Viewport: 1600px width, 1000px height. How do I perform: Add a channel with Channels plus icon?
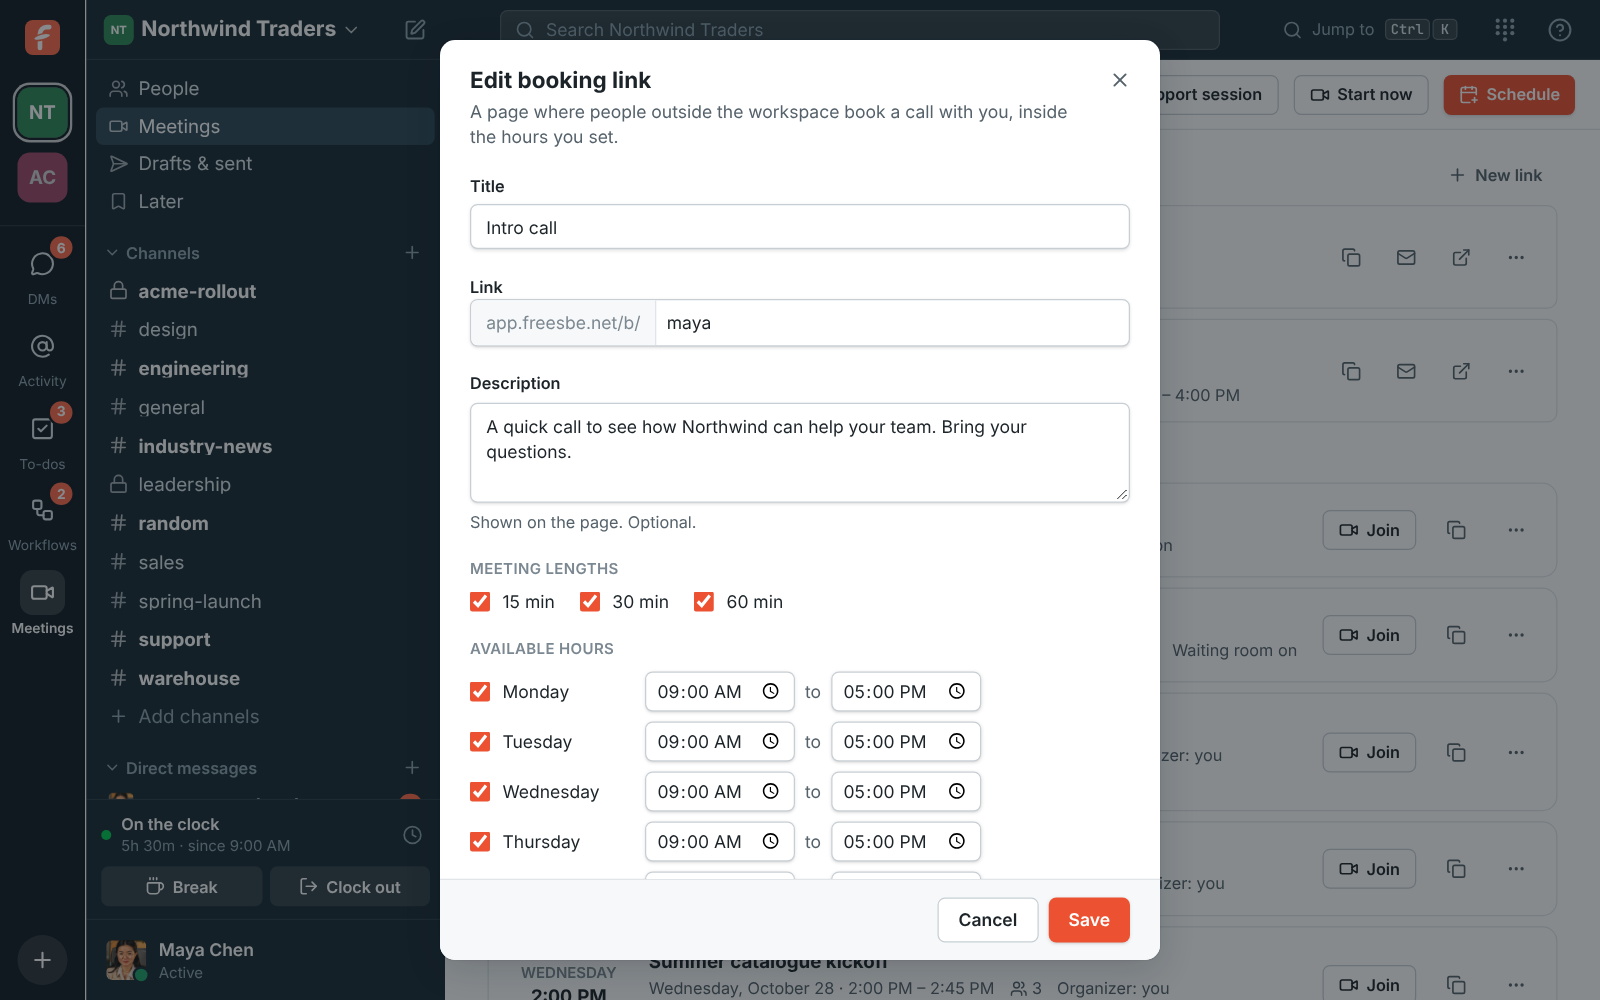point(412,253)
